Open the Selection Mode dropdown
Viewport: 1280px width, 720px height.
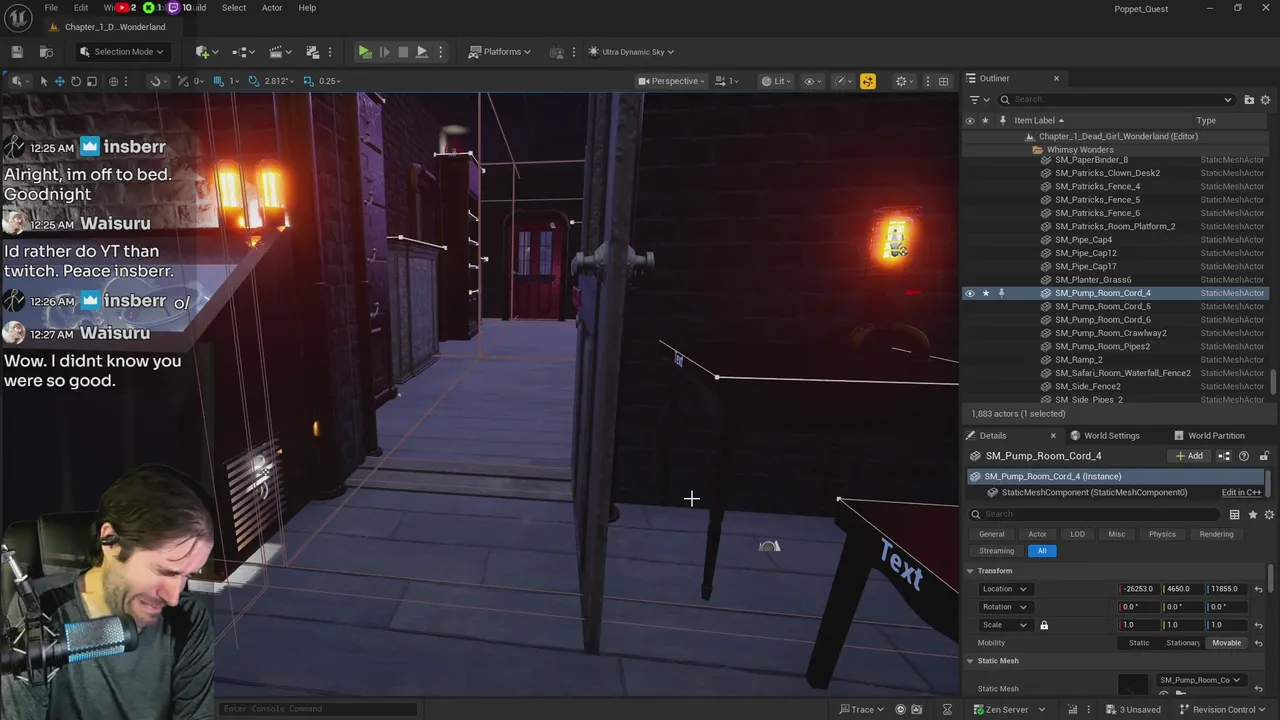[121, 52]
